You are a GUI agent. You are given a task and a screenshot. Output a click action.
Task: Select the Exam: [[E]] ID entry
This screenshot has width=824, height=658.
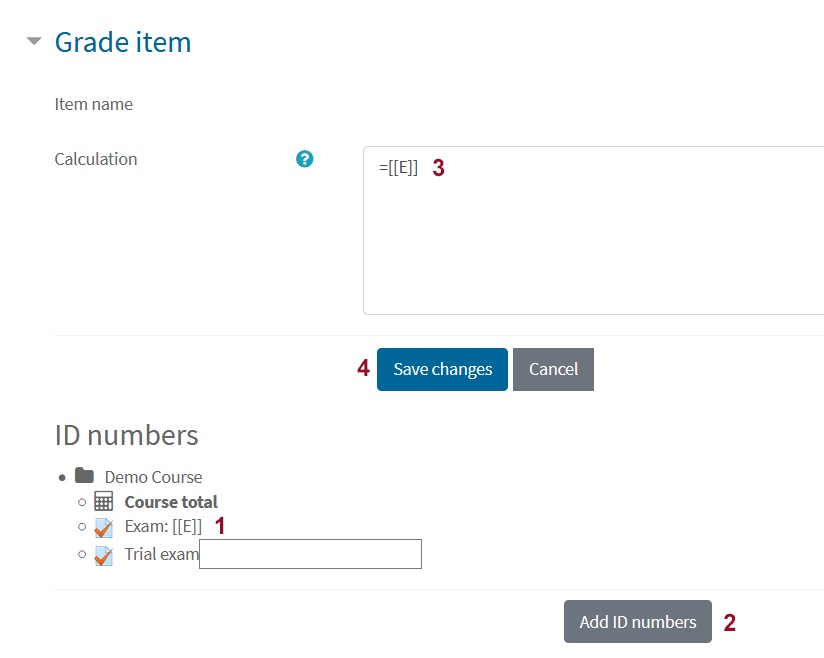(163, 527)
